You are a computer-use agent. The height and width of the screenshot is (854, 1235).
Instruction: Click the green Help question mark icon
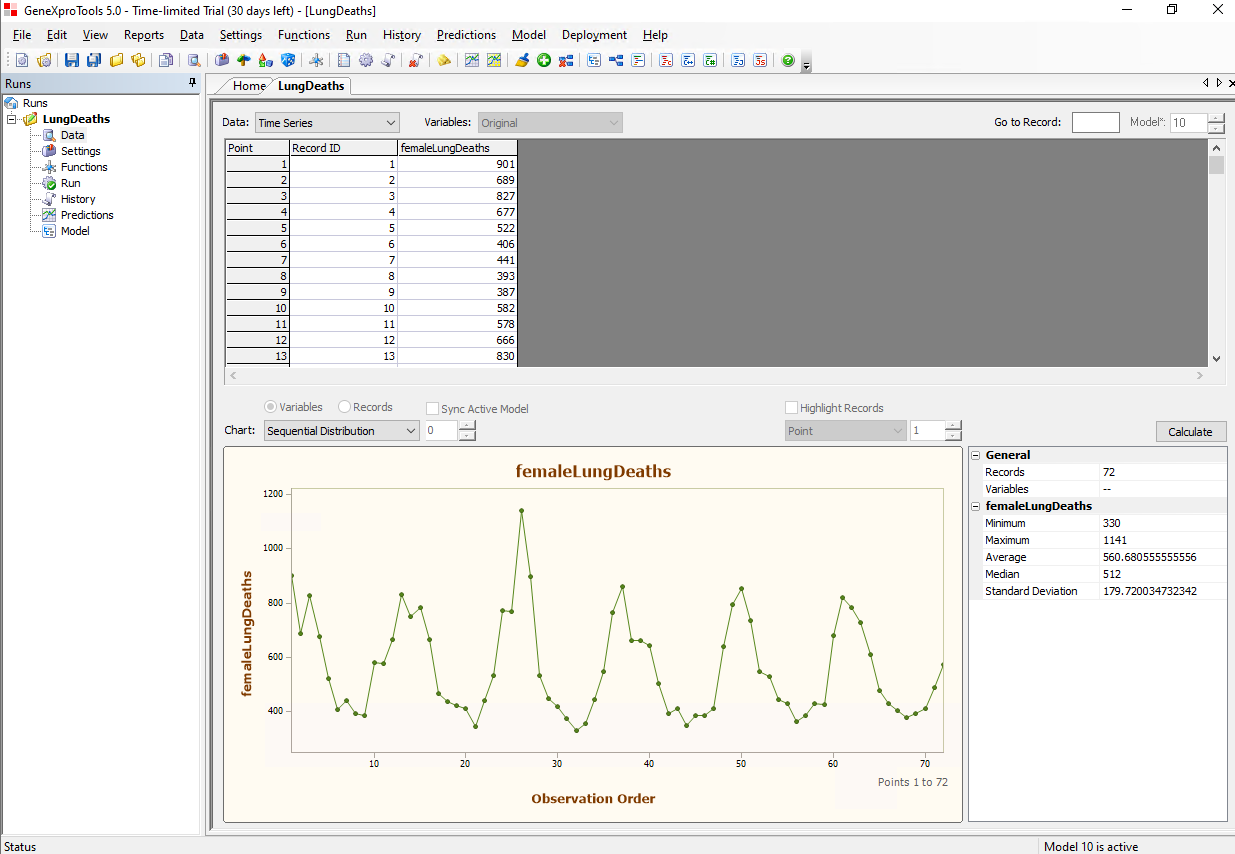tap(788, 61)
